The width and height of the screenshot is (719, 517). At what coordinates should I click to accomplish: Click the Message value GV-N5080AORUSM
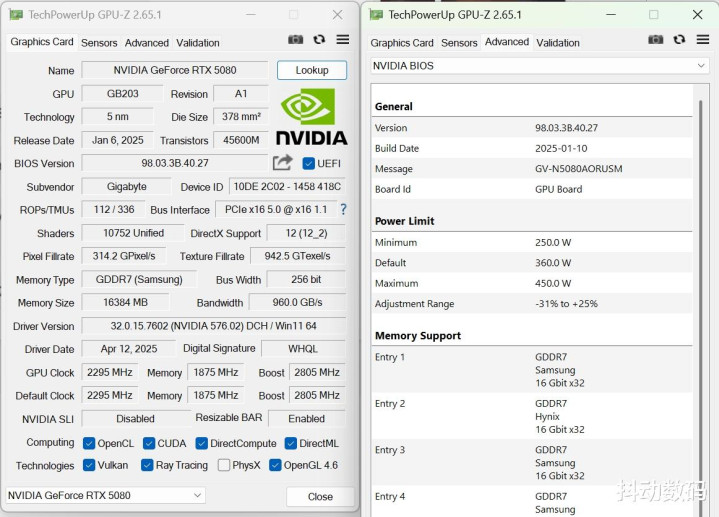click(578, 168)
